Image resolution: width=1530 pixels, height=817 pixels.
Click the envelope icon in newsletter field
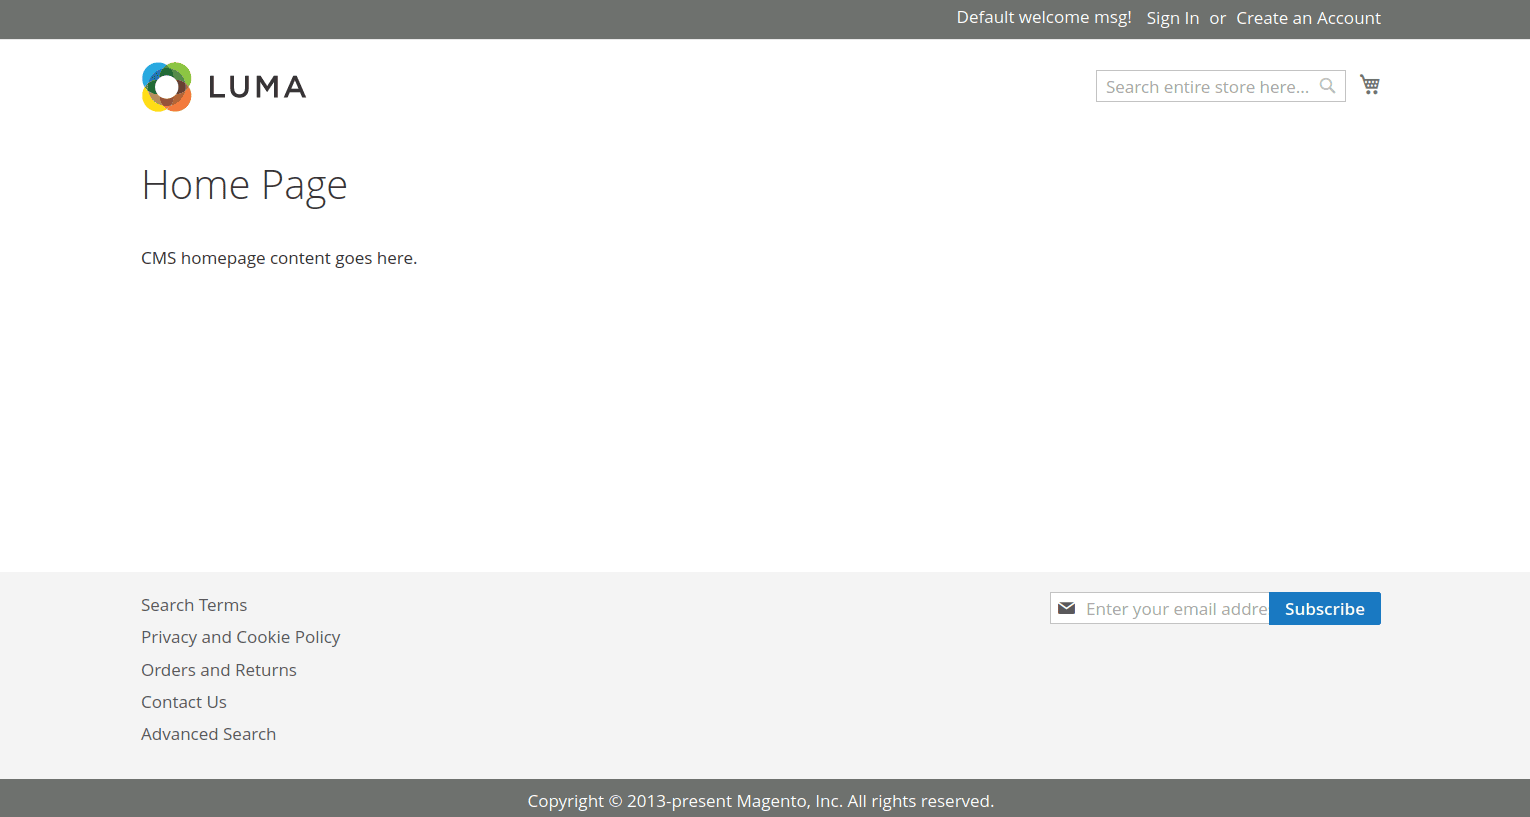1067,608
